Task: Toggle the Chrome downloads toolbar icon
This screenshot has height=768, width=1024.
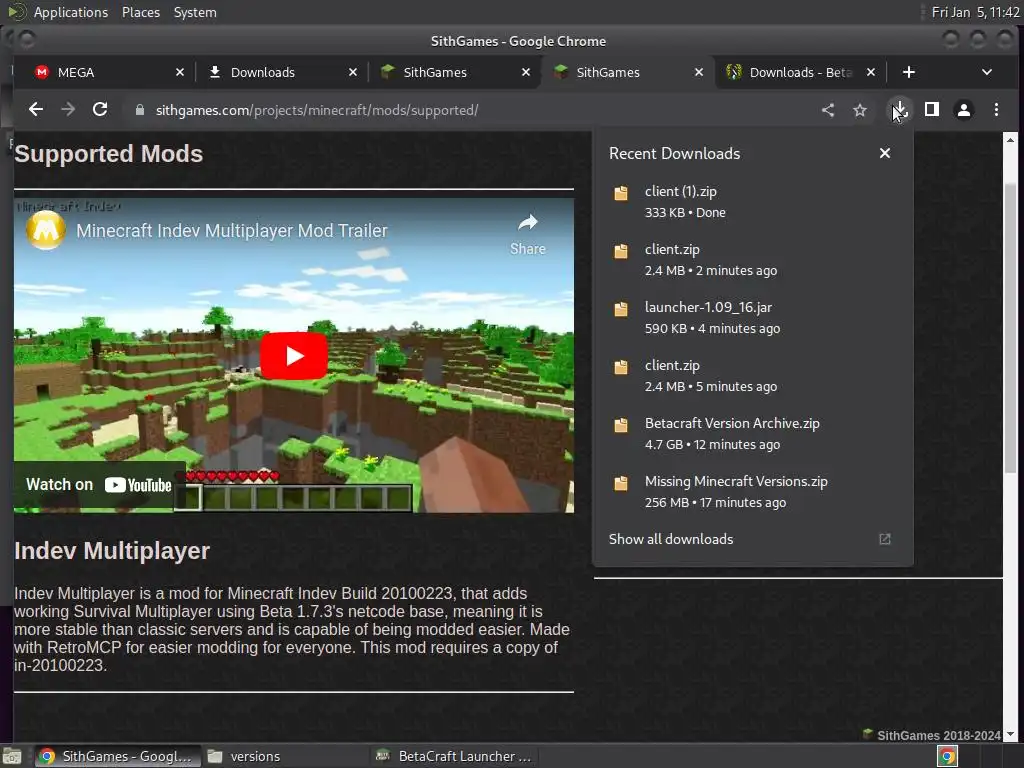Action: [899, 110]
